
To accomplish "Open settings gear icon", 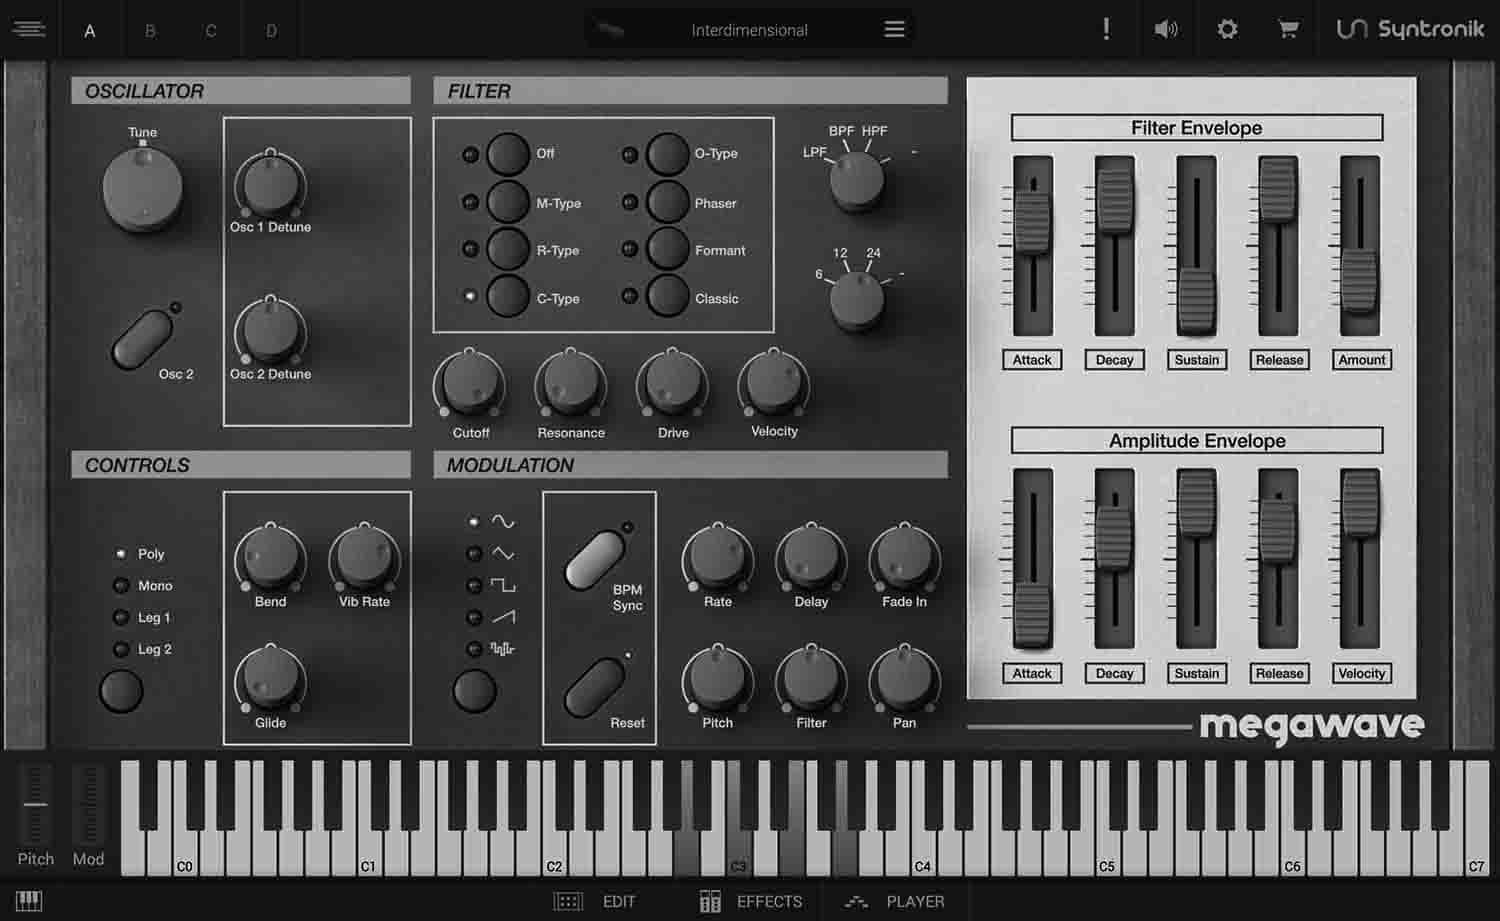I will tap(1227, 29).
